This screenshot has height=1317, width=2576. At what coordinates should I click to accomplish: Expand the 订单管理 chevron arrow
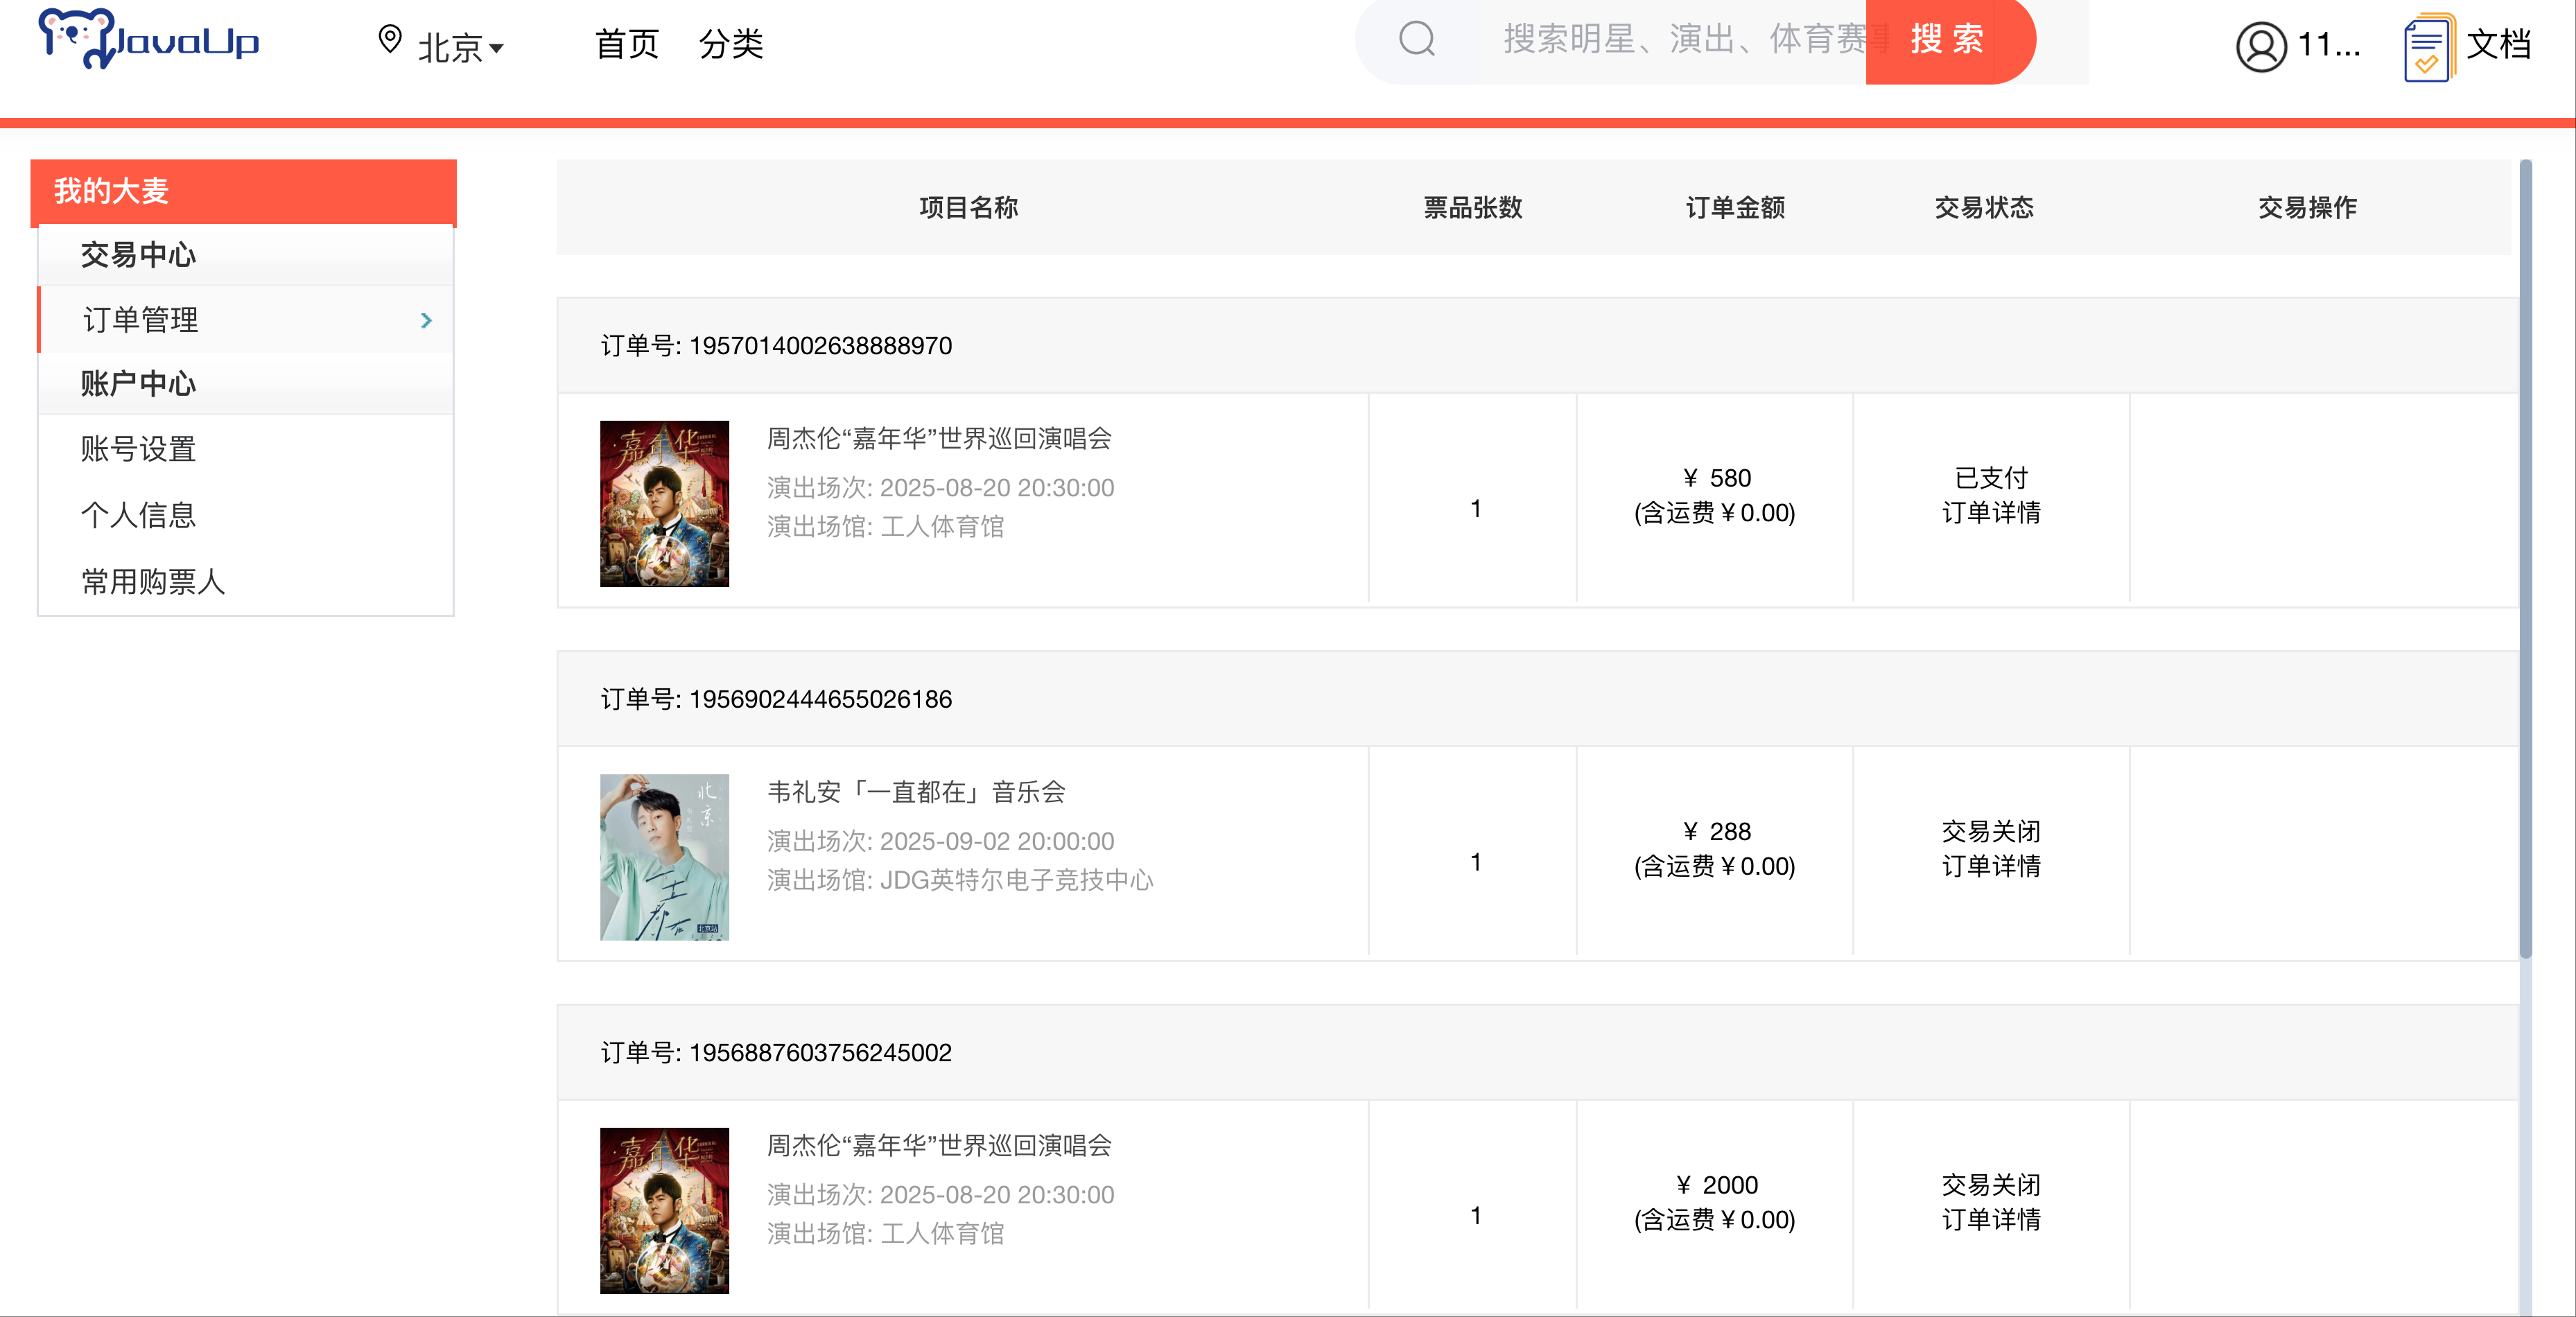click(427, 320)
